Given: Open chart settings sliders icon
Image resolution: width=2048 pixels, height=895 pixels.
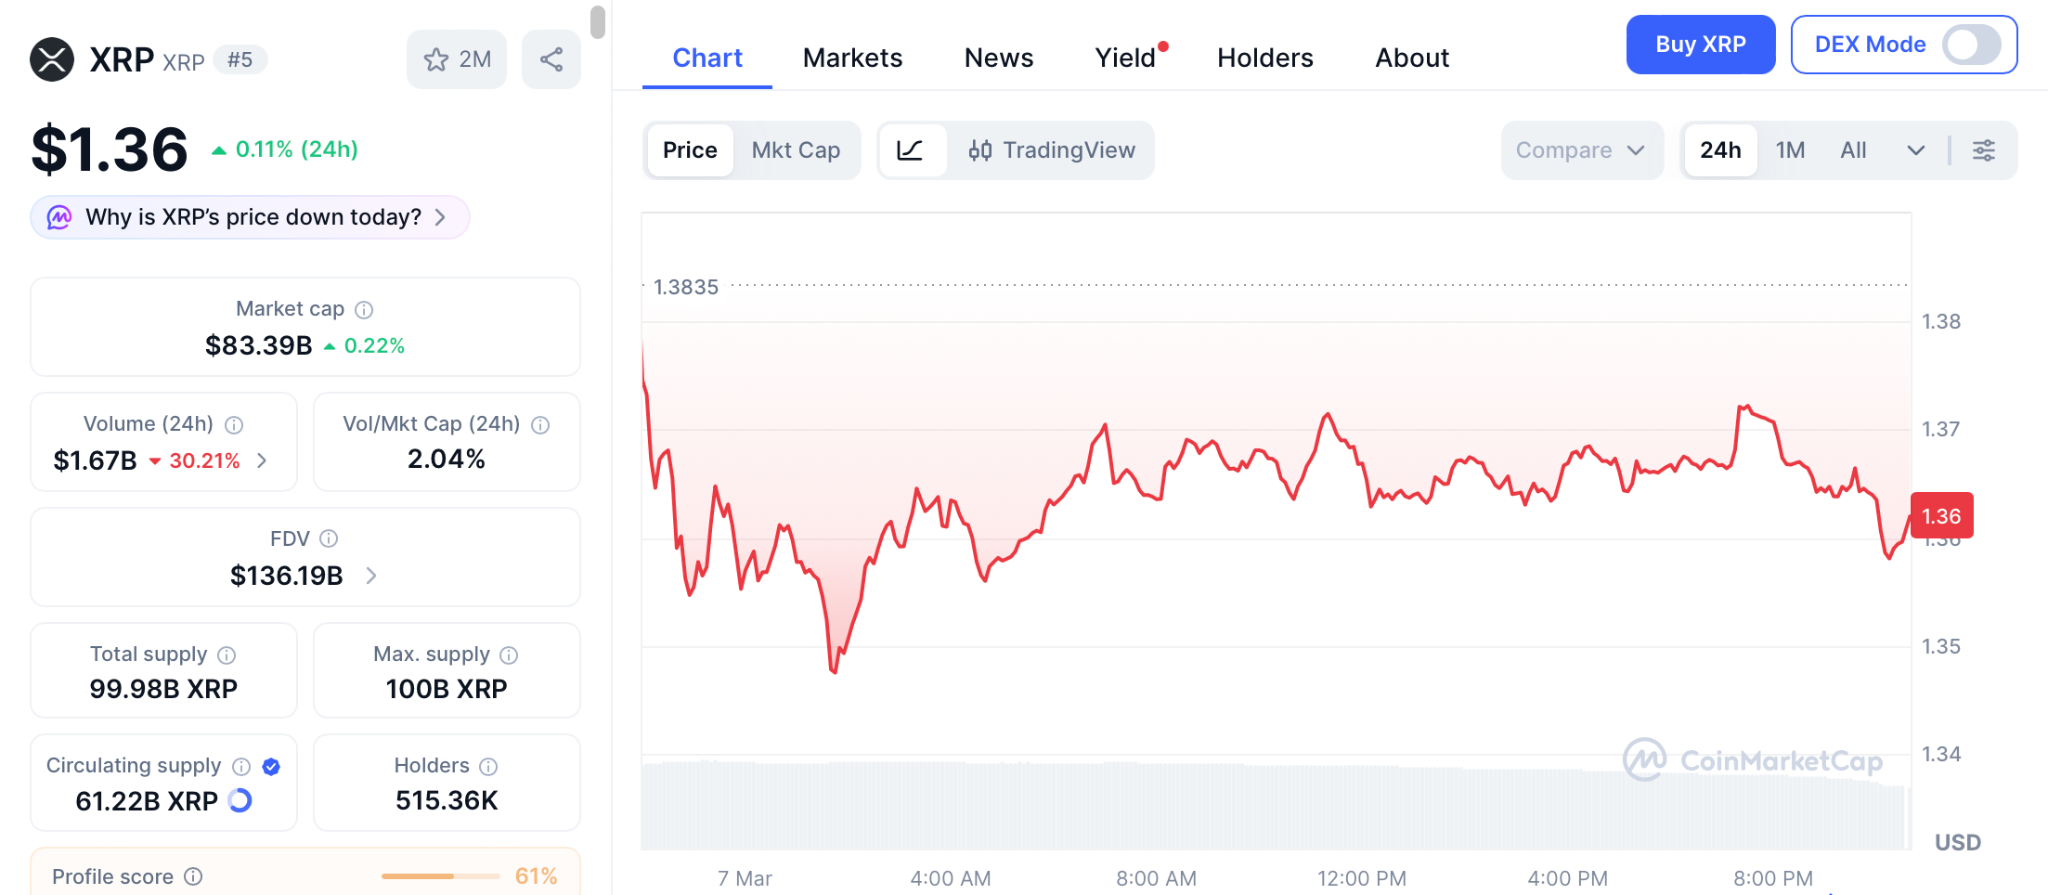Looking at the screenshot, I should pyautogui.click(x=1983, y=150).
